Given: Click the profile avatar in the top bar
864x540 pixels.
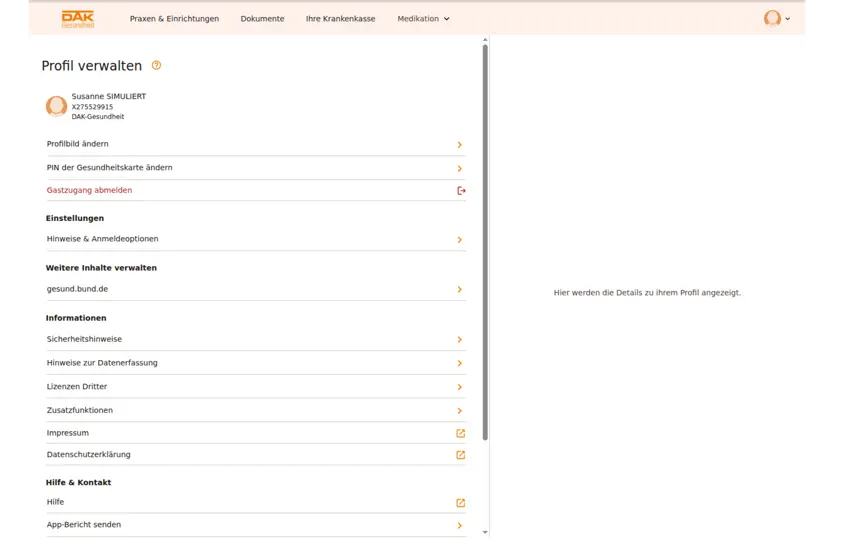Looking at the screenshot, I should pos(772,18).
